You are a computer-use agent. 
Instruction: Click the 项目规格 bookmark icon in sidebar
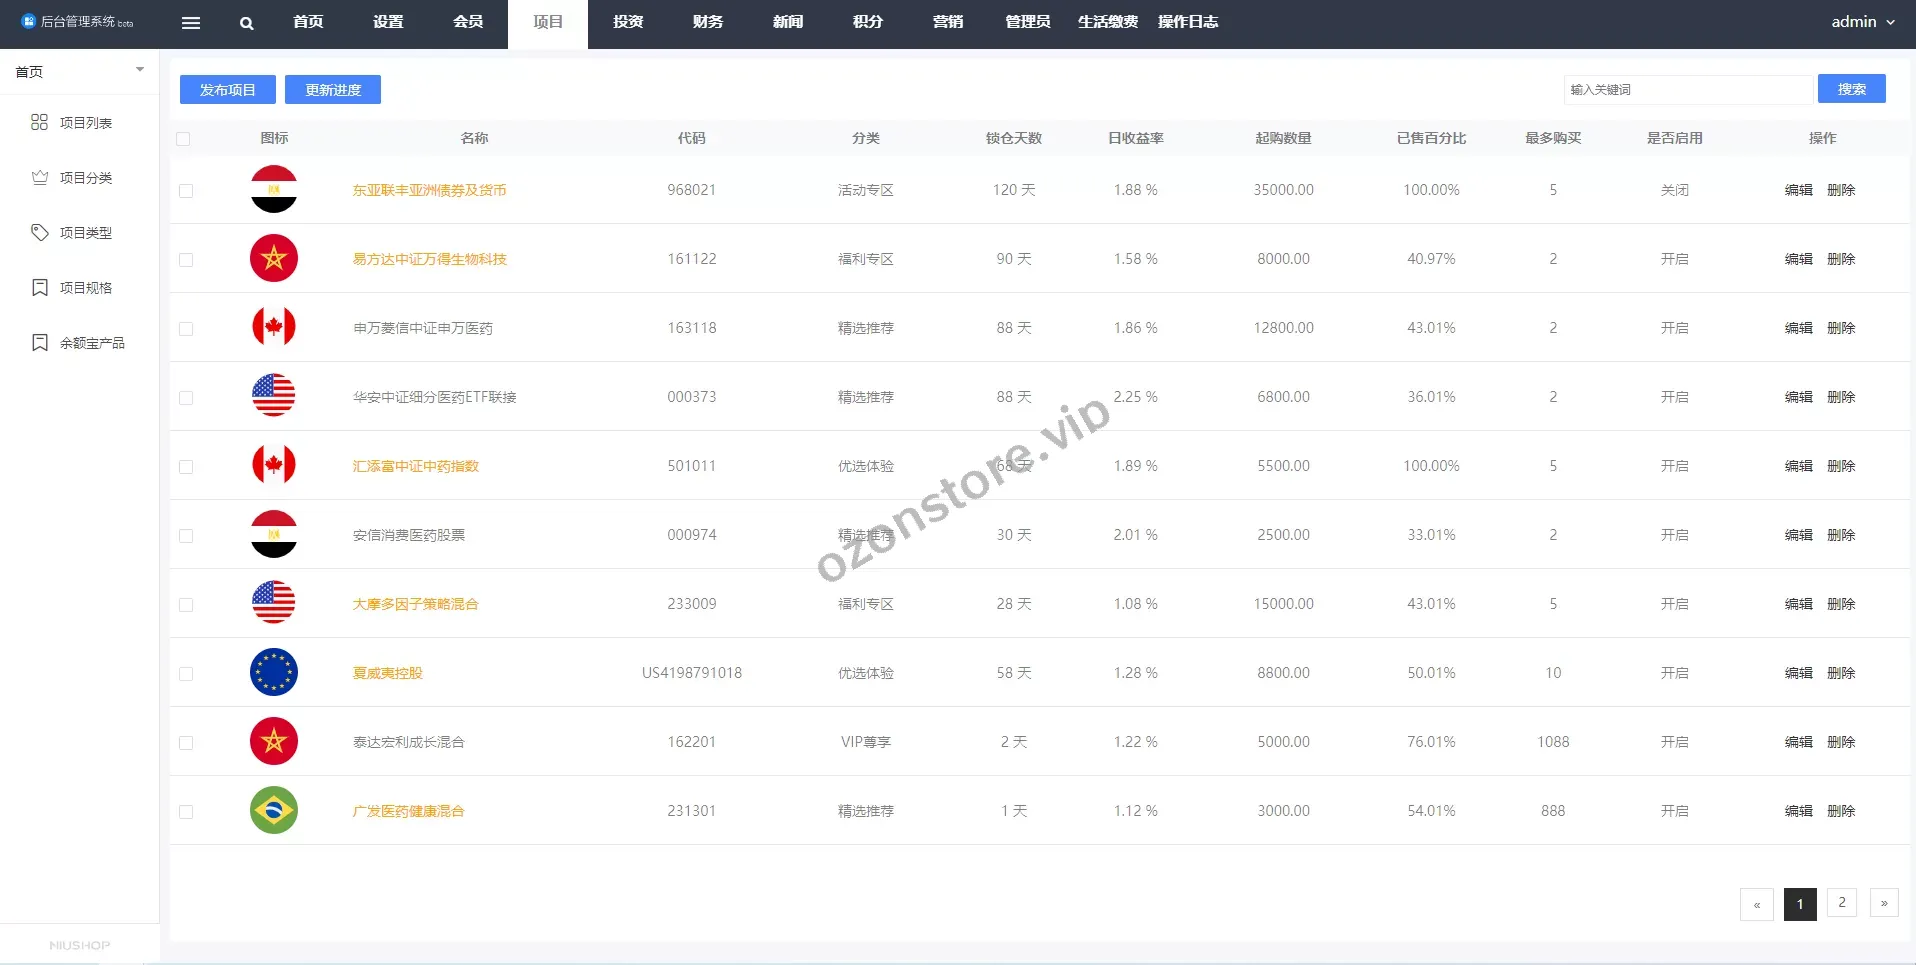tap(40, 287)
